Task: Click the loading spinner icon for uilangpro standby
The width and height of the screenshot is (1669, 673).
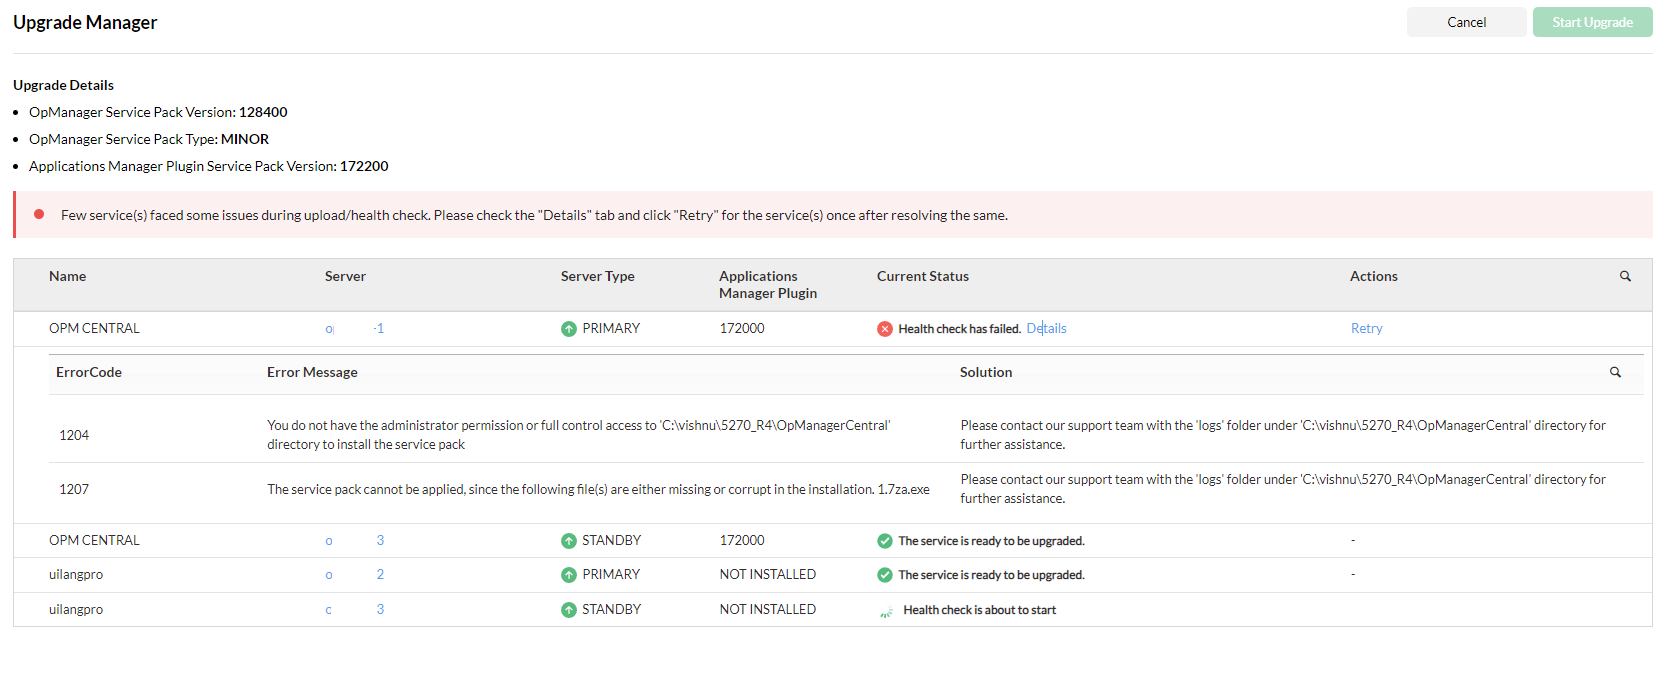Action: (886, 611)
